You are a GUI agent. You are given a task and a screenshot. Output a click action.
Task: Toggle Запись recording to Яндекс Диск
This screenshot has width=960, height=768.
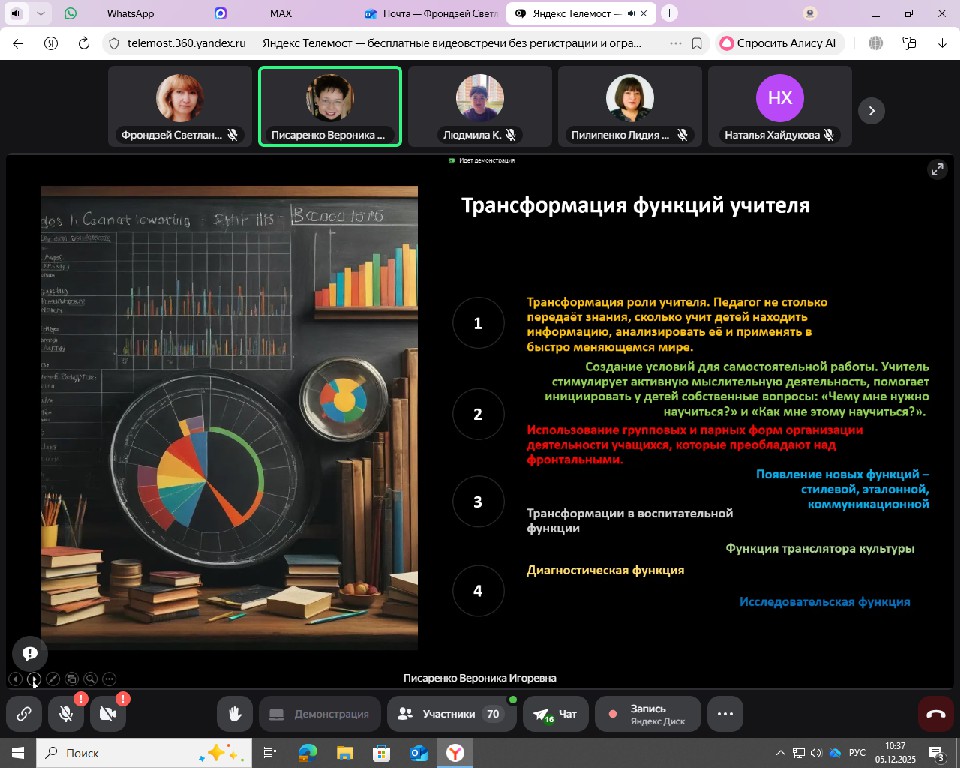(x=647, y=714)
